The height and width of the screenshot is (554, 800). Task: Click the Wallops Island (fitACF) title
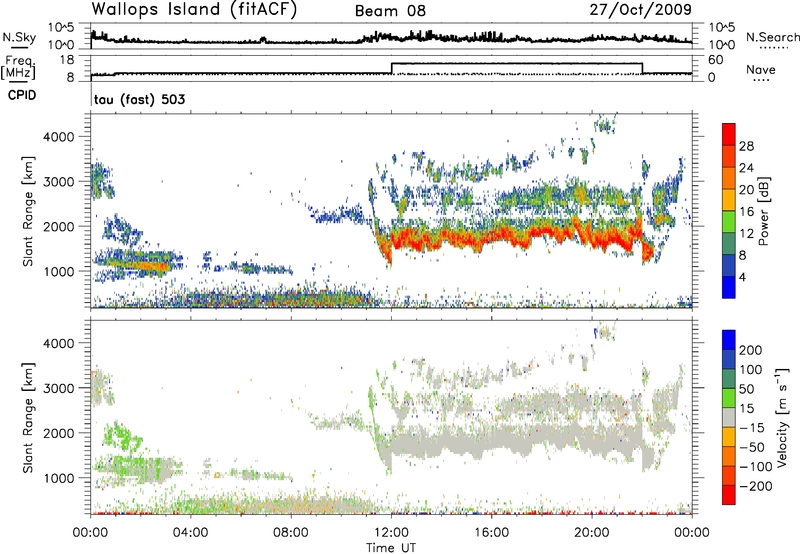click(194, 10)
